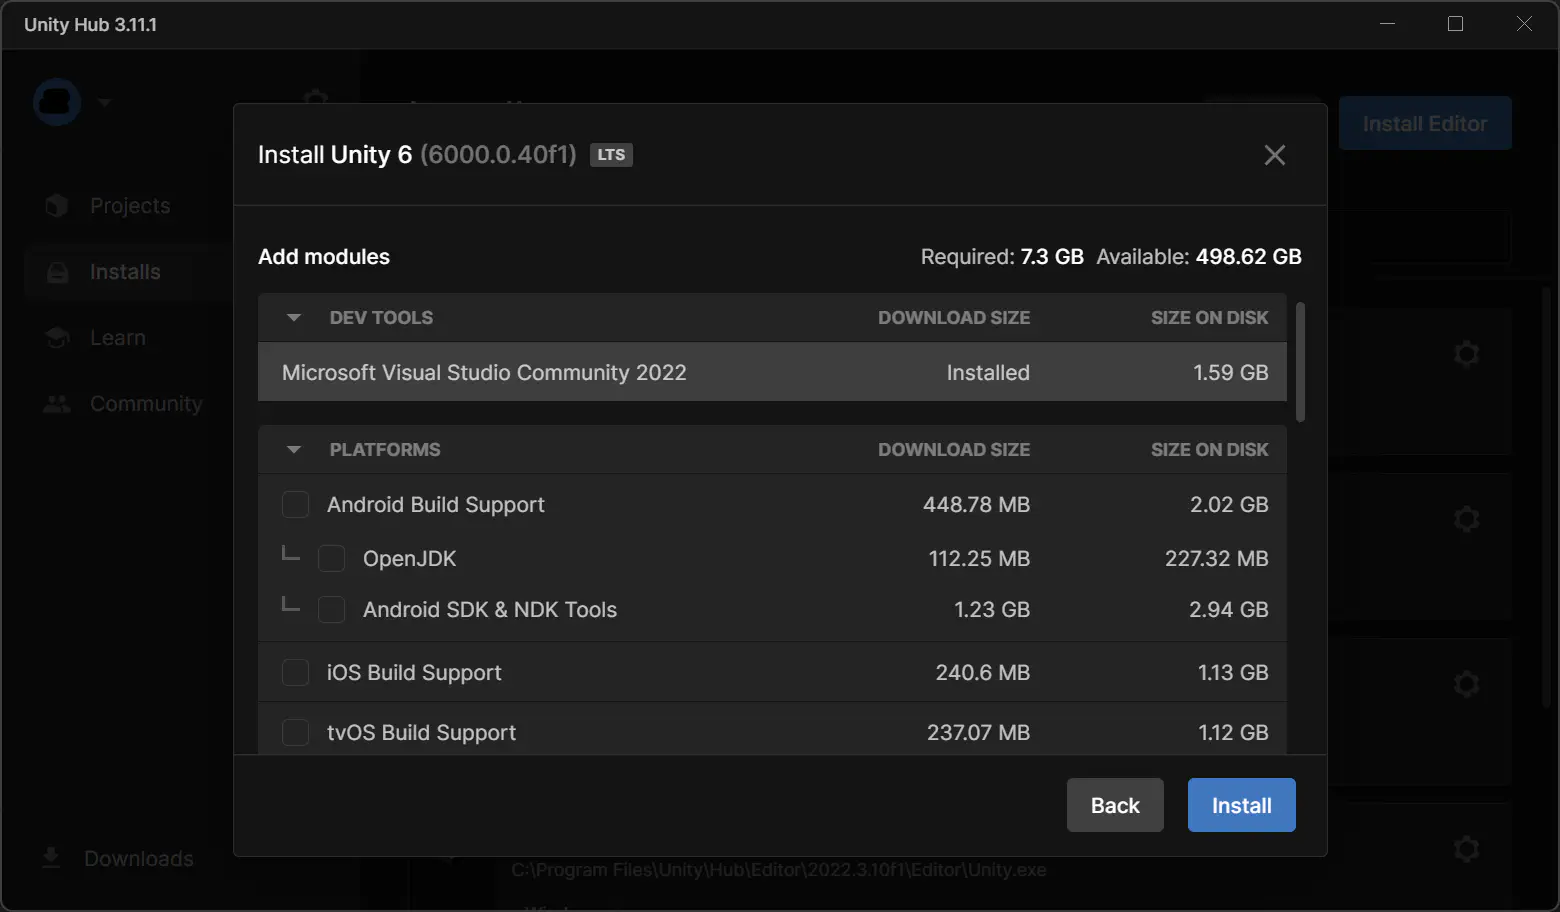Collapse the DEV TOOLS section
This screenshot has width=1560, height=912.
pos(294,318)
